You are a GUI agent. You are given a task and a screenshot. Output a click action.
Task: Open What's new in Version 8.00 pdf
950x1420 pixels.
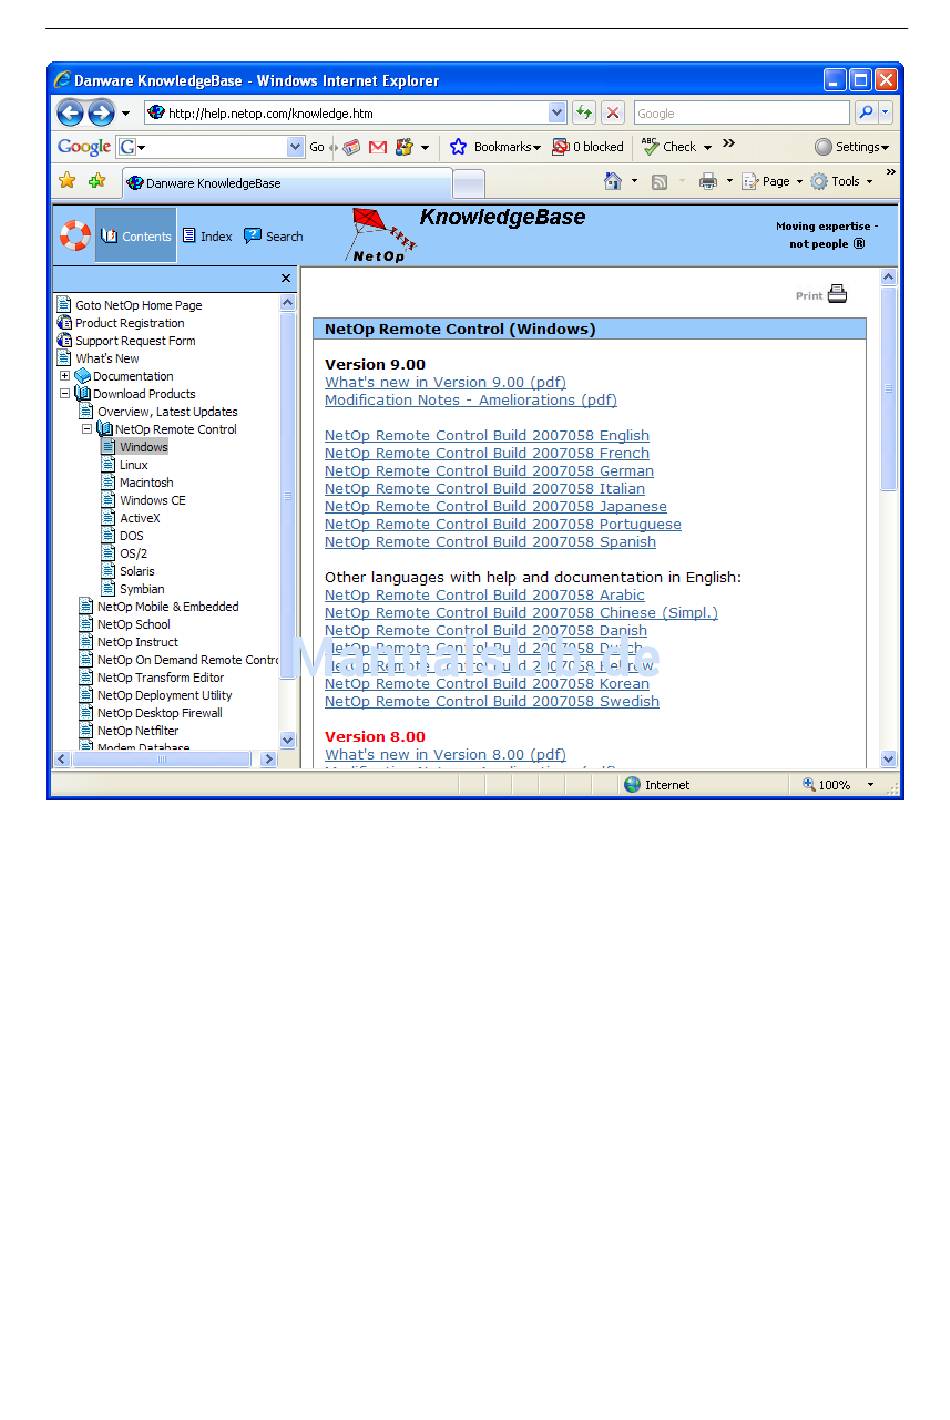[445, 755]
